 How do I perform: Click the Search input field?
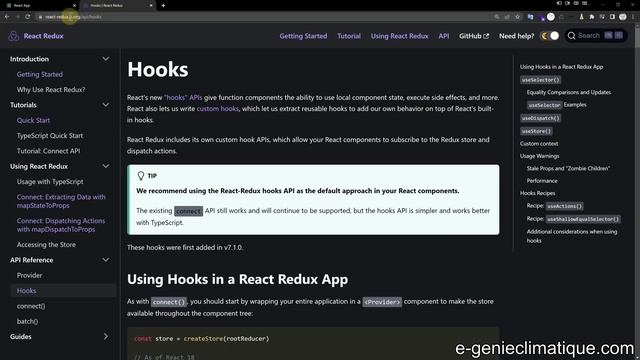[x=596, y=36]
